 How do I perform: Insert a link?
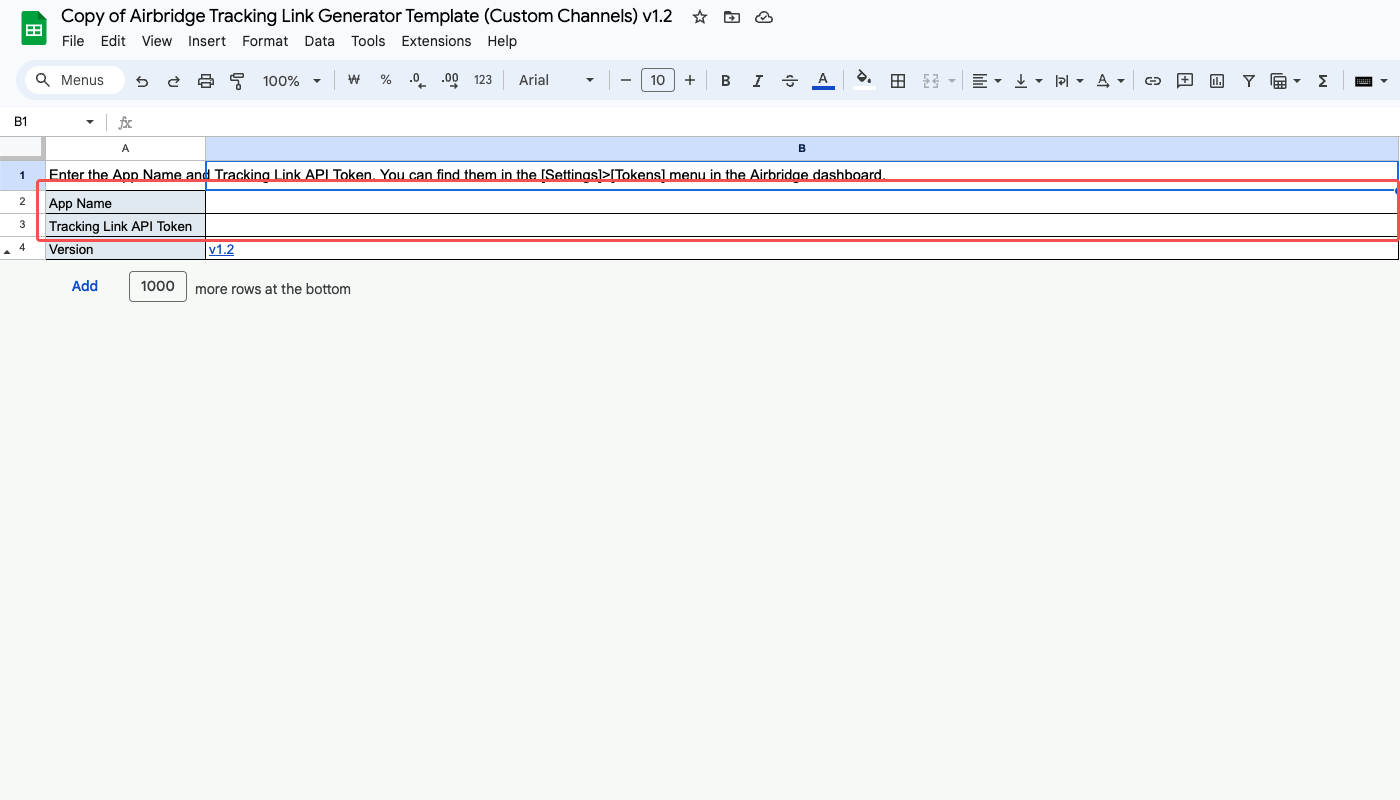click(x=1153, y=81)
